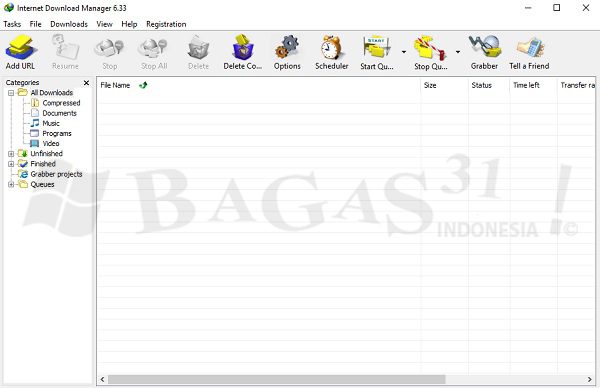Click the Delete Completed toolbar icon
This screenshot has height=388, width=600.
[x=243, y=47]
